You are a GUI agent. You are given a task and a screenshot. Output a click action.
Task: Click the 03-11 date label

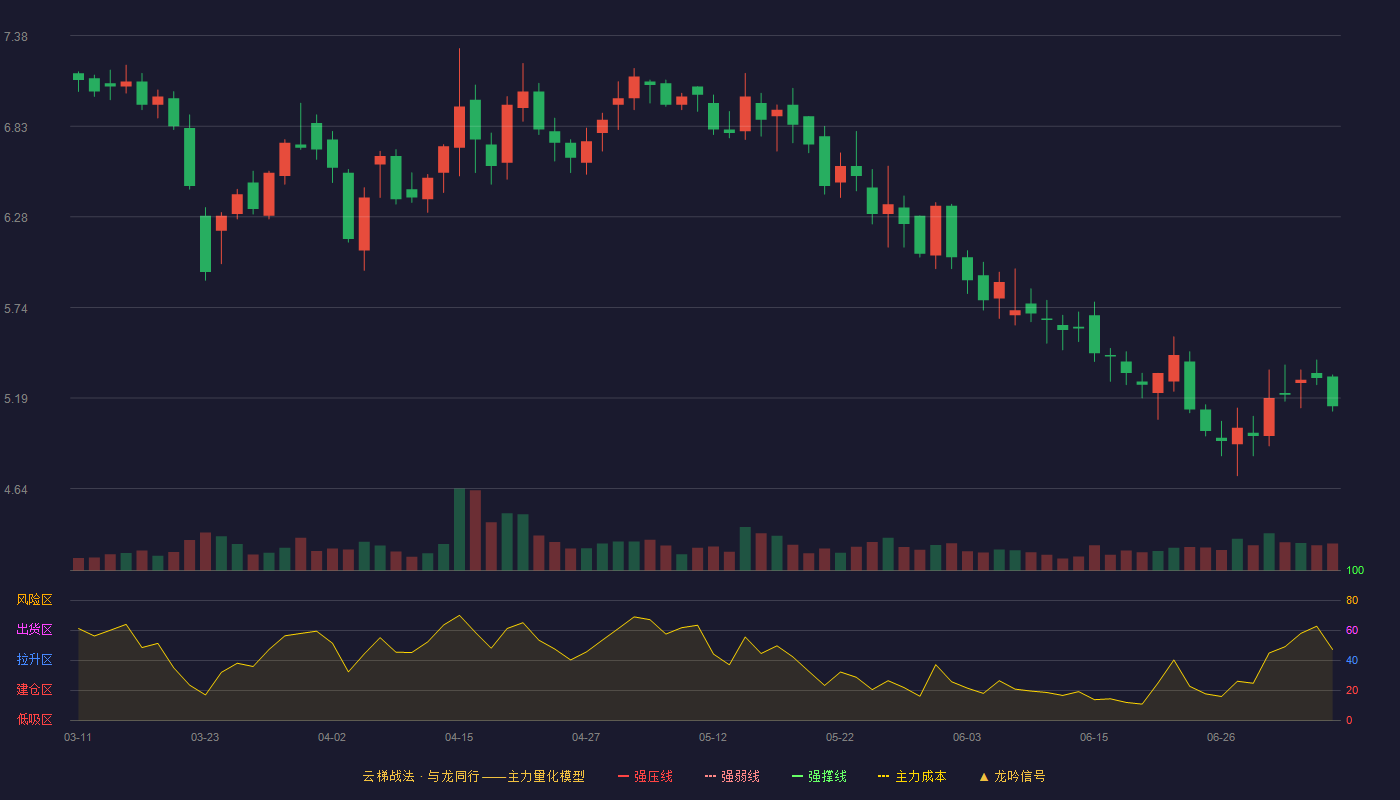pyautogui.click(x=78, y=737)
